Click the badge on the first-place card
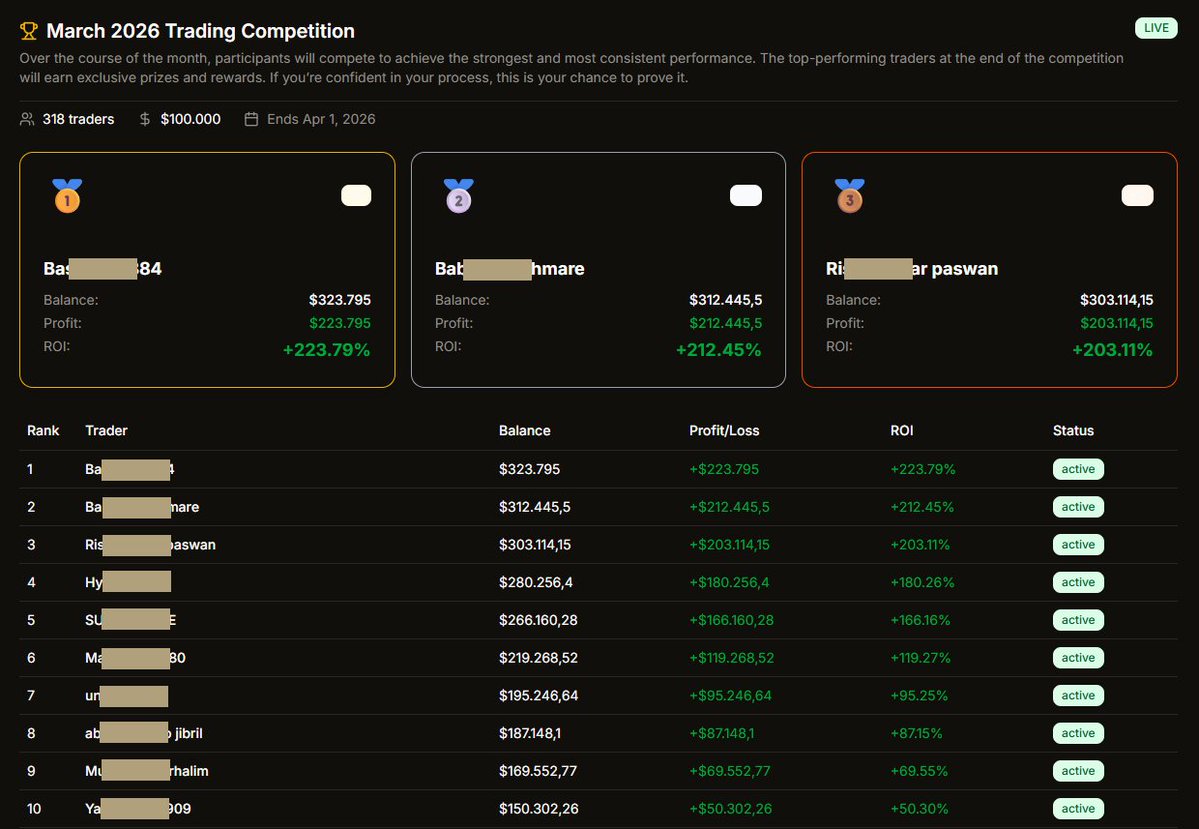This screenshot has width=1199, height=829. pos(356,195)
